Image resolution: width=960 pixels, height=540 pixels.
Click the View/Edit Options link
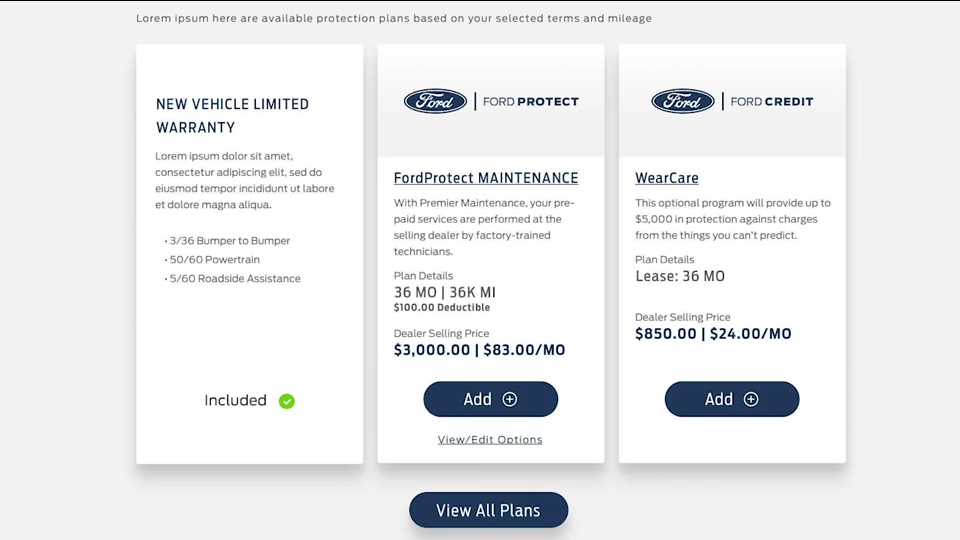[x=490, y=440]
